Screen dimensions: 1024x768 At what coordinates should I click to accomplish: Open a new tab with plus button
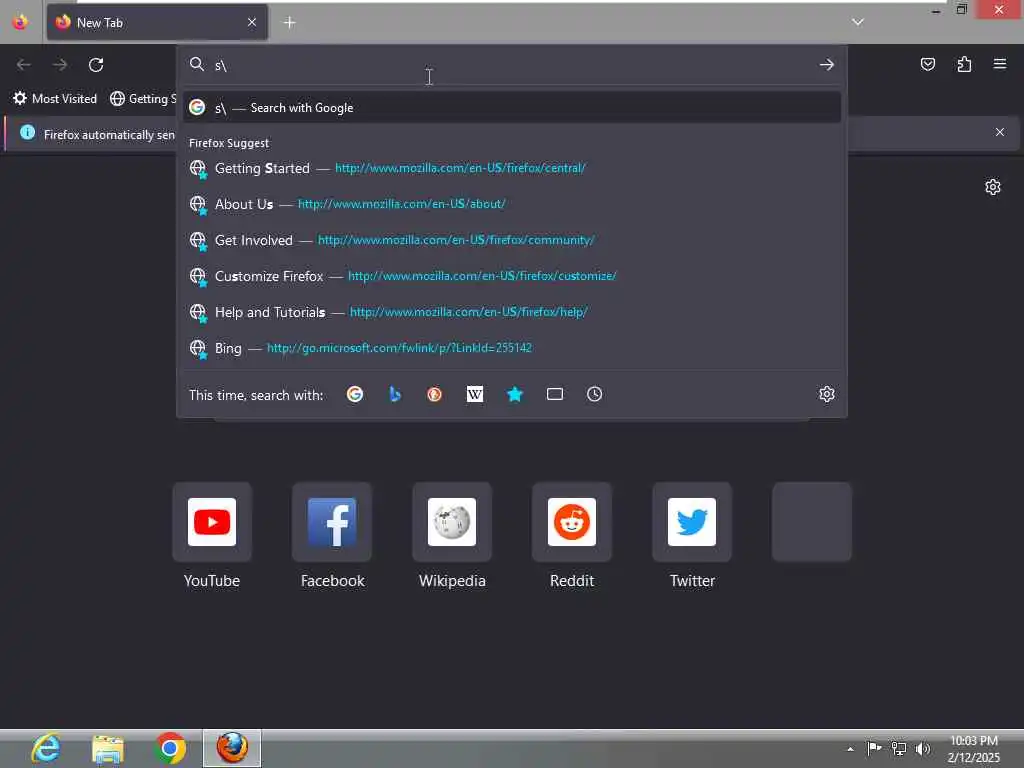tap(289, 22)
